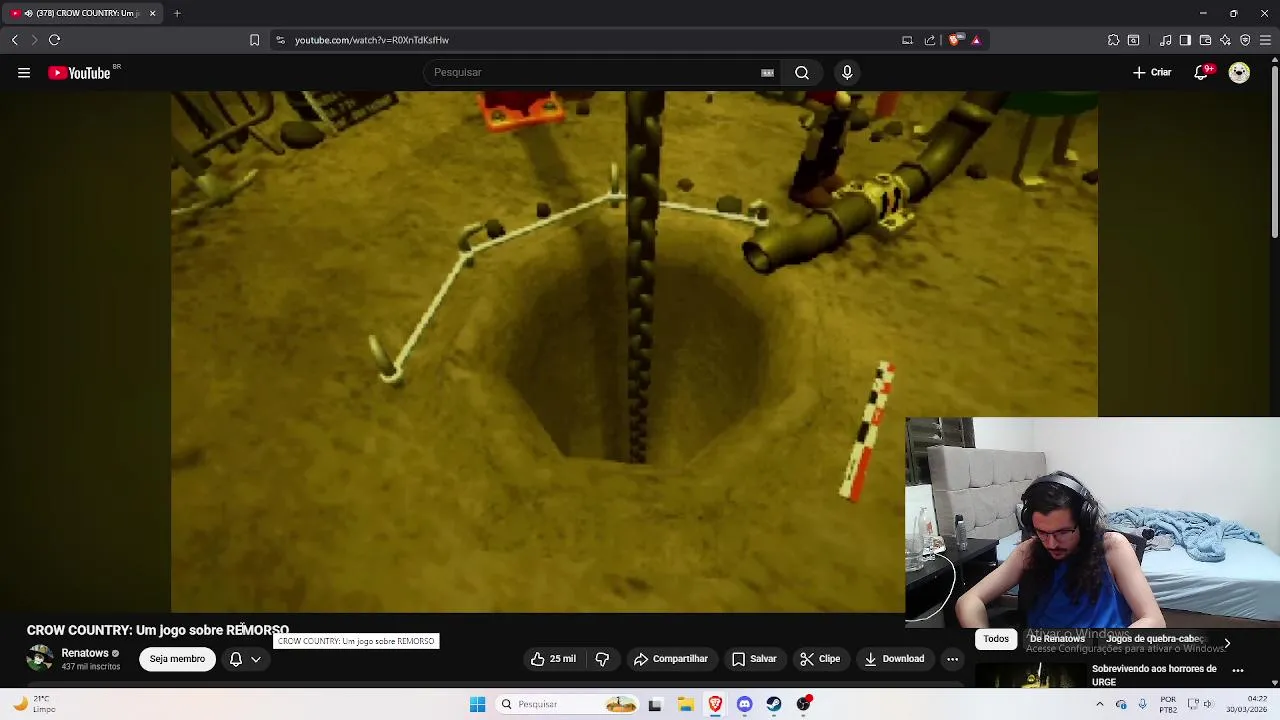Screen dimensions: 1280x720
Task: Open the Brave Wallet icon
Action: 1205,40
